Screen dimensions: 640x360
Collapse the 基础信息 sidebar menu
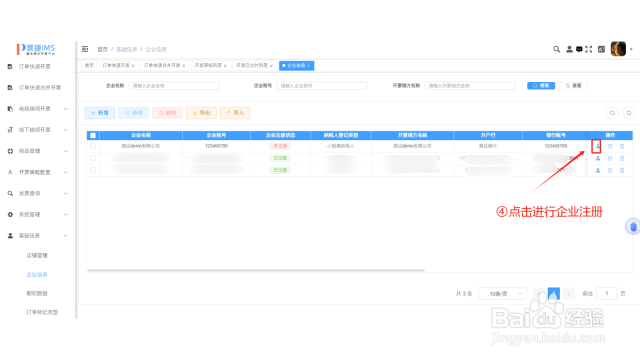point(38,236)
